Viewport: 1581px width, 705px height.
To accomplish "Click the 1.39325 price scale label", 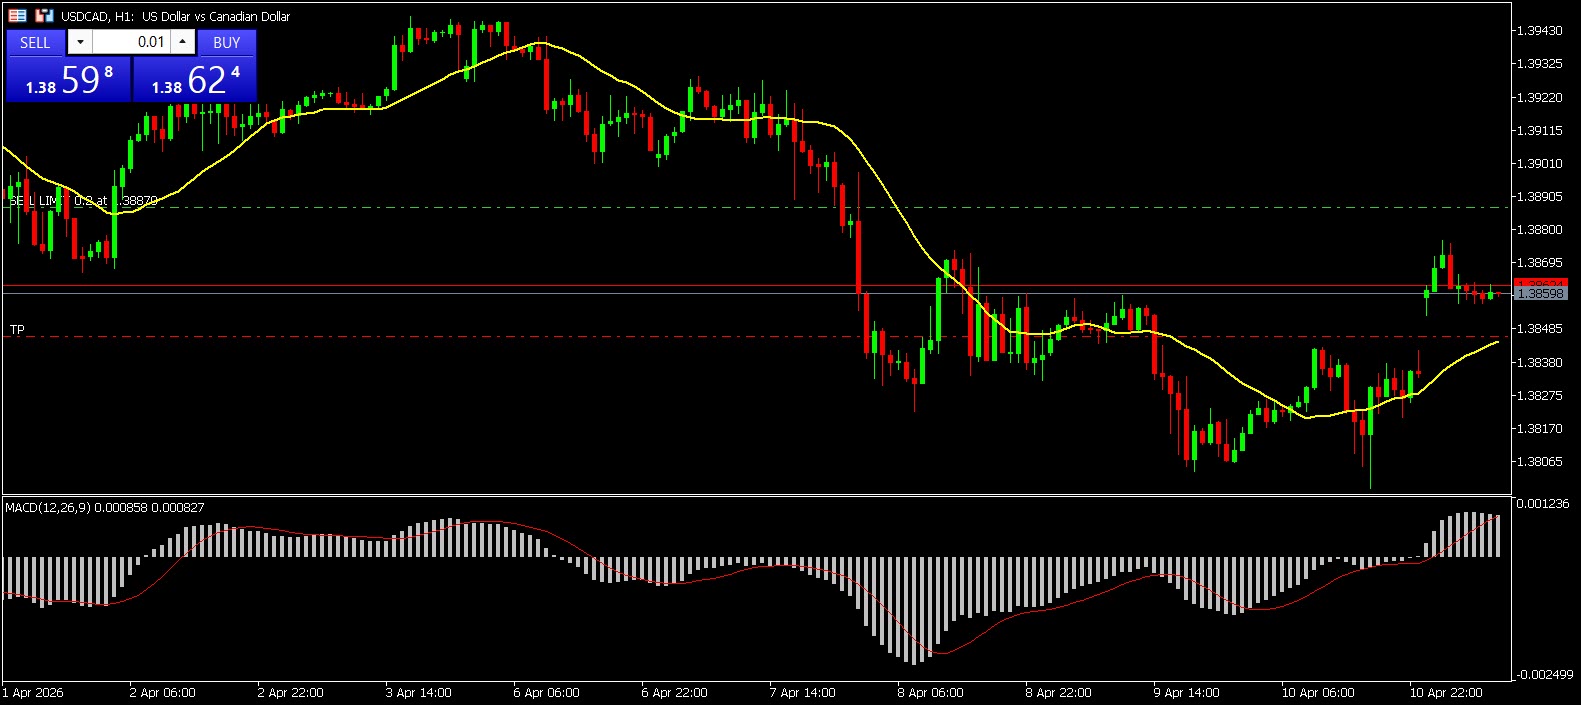I will [x=1539, y=64].
